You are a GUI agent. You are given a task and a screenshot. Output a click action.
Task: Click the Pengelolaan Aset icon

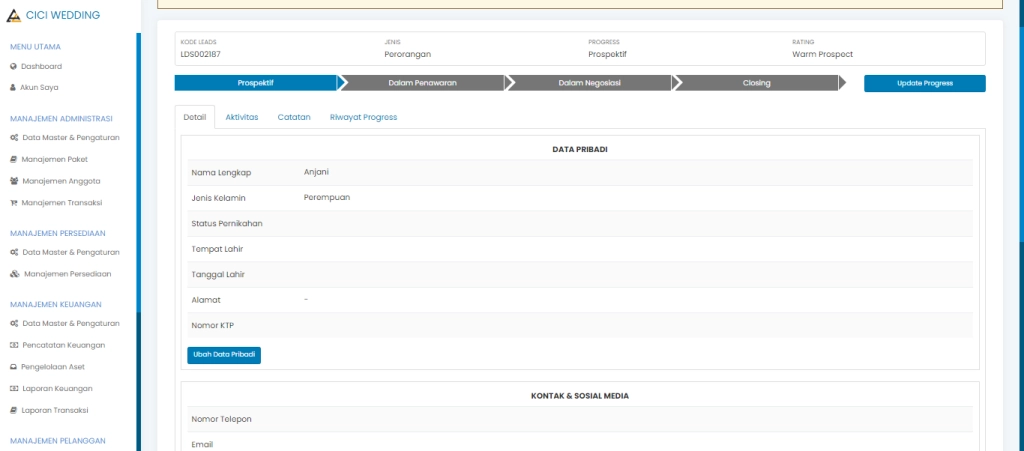coord(14,366)
